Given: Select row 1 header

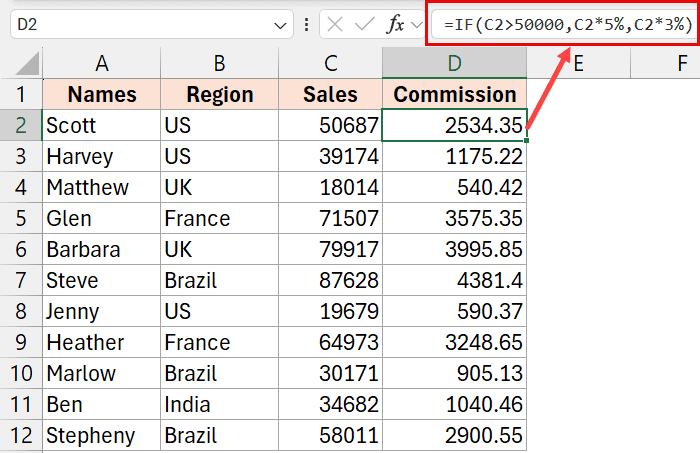Looking at the screenshot, I should click(x=21, y=95).
